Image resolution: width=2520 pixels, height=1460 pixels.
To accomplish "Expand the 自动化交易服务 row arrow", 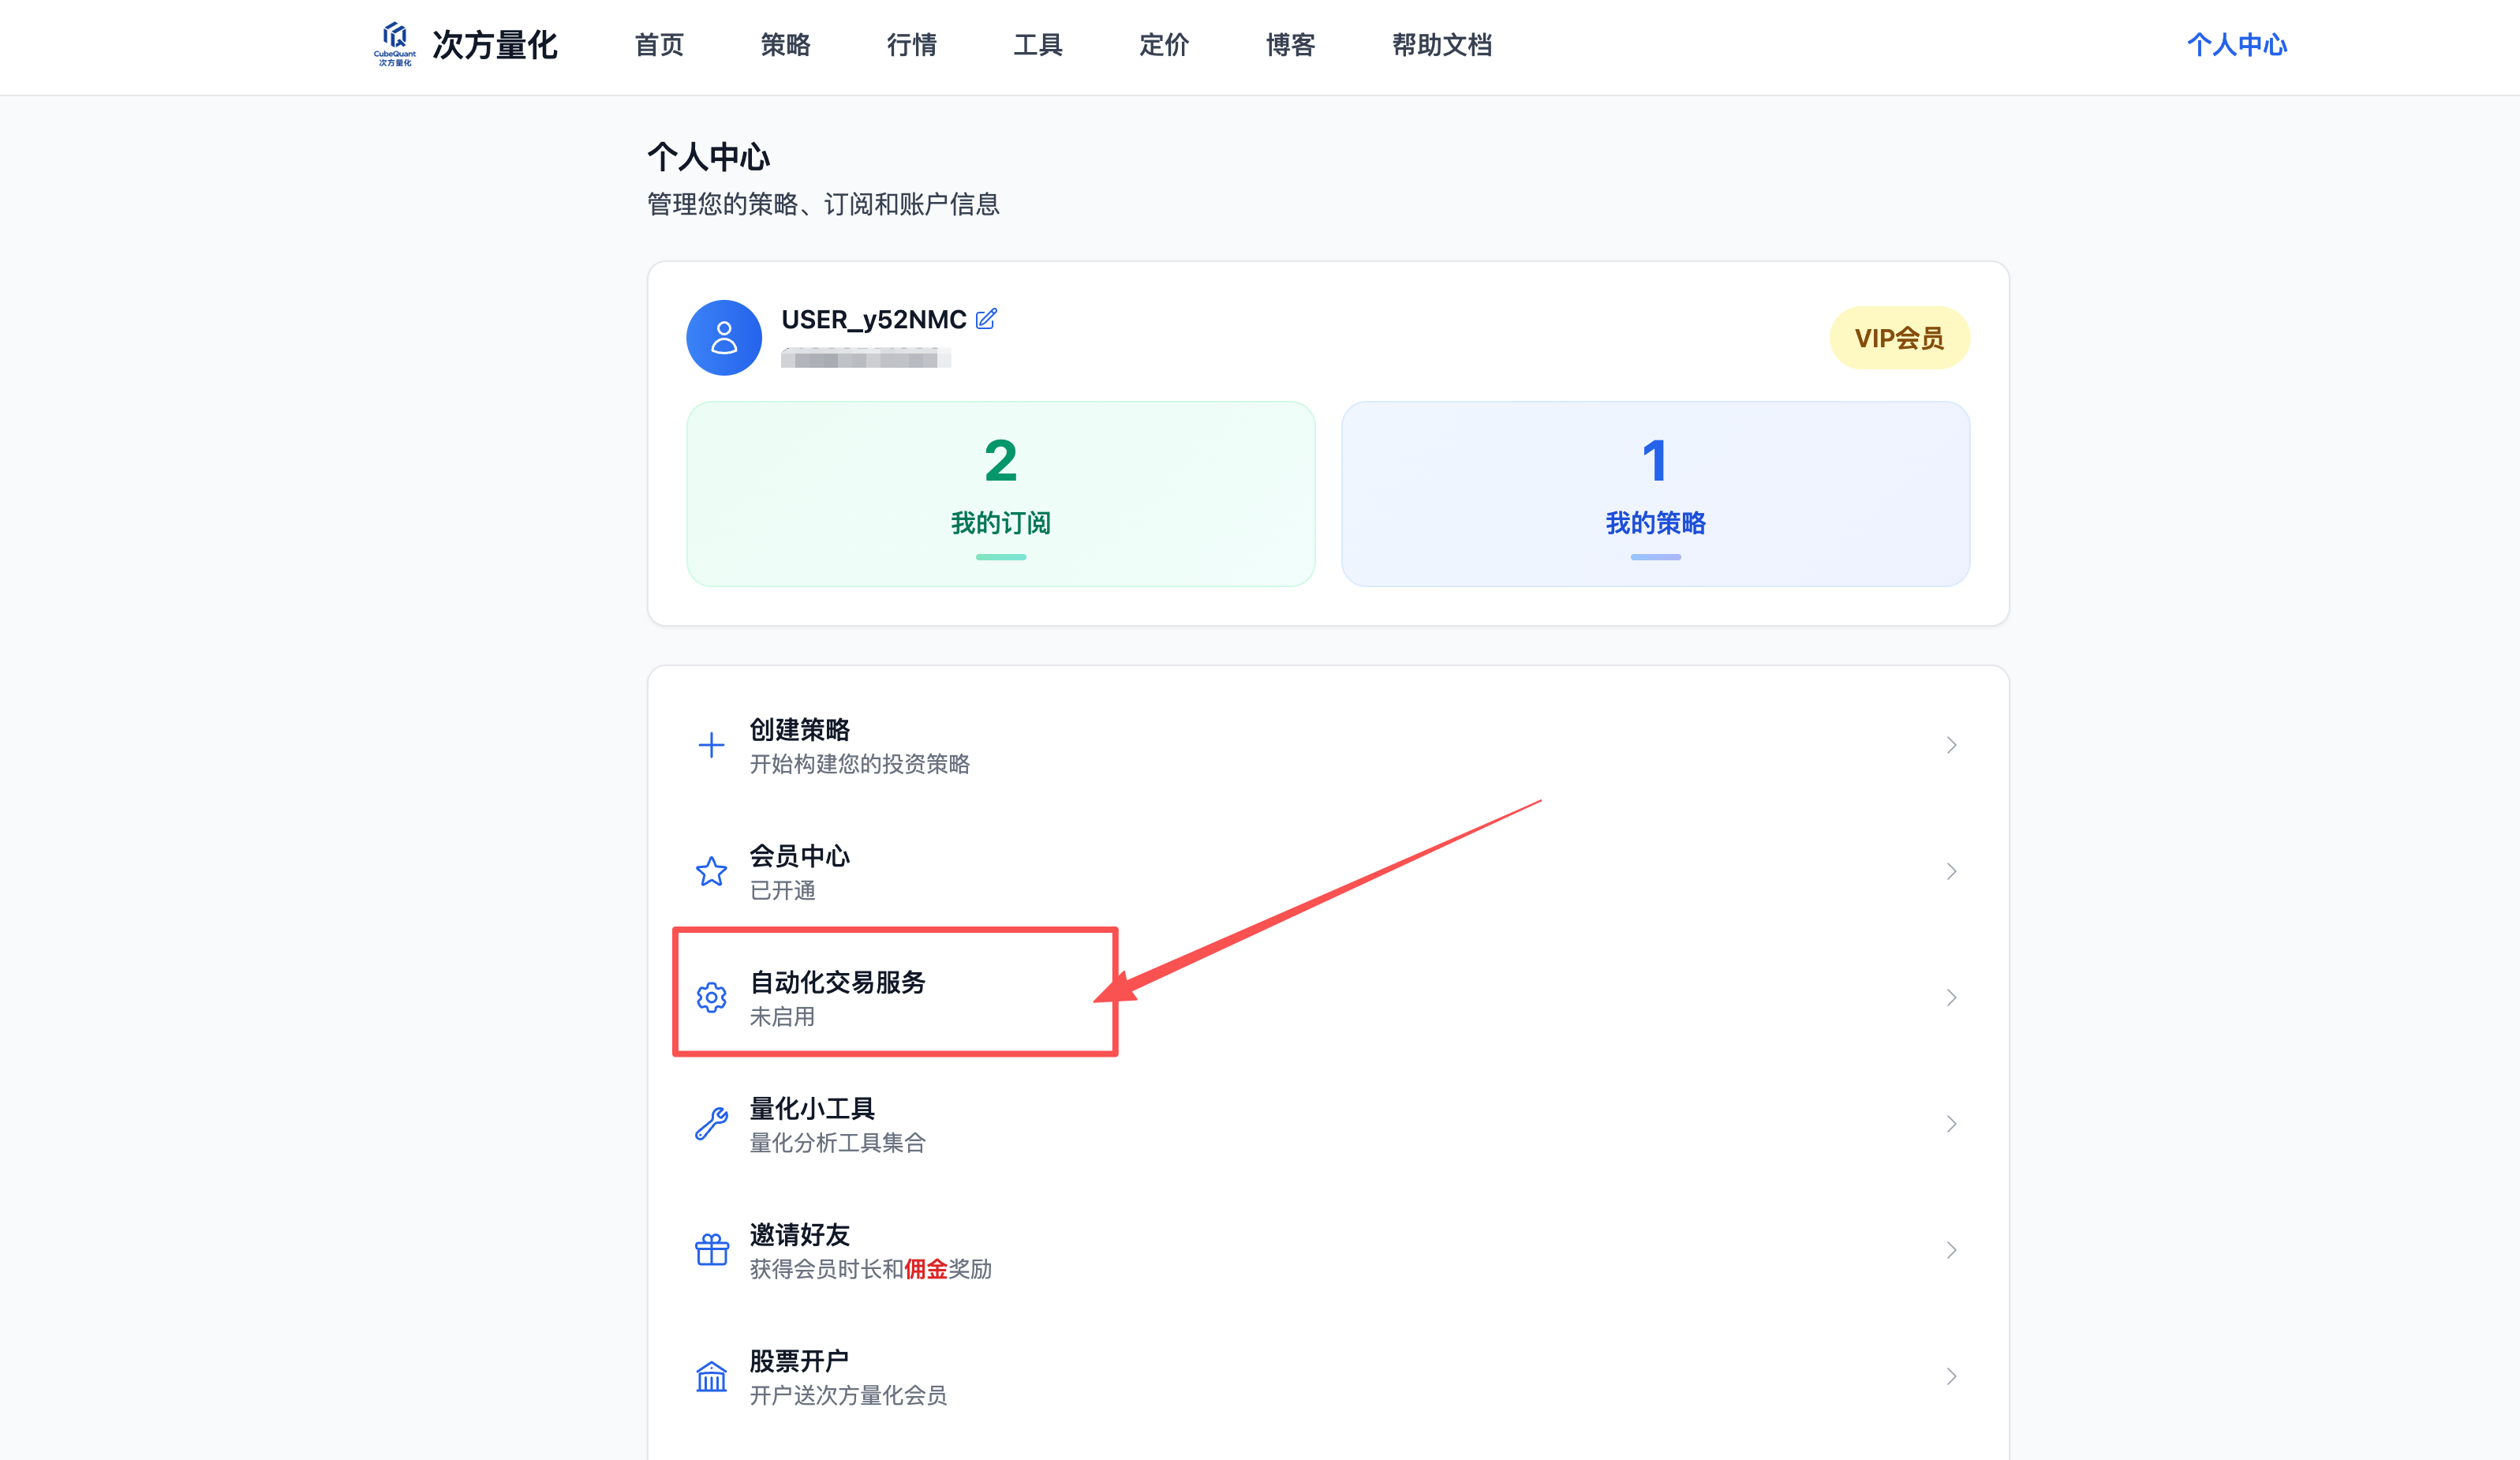I will pos(1951,997).
